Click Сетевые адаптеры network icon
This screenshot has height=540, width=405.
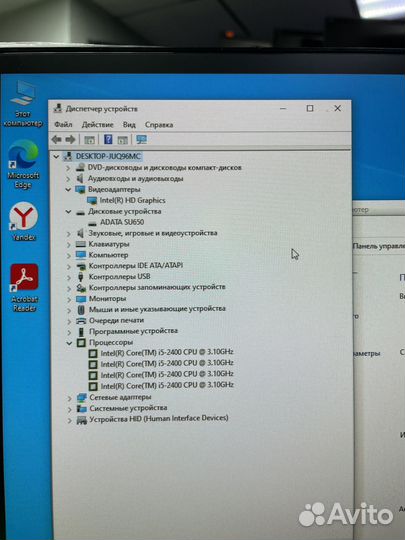[82, 398]
